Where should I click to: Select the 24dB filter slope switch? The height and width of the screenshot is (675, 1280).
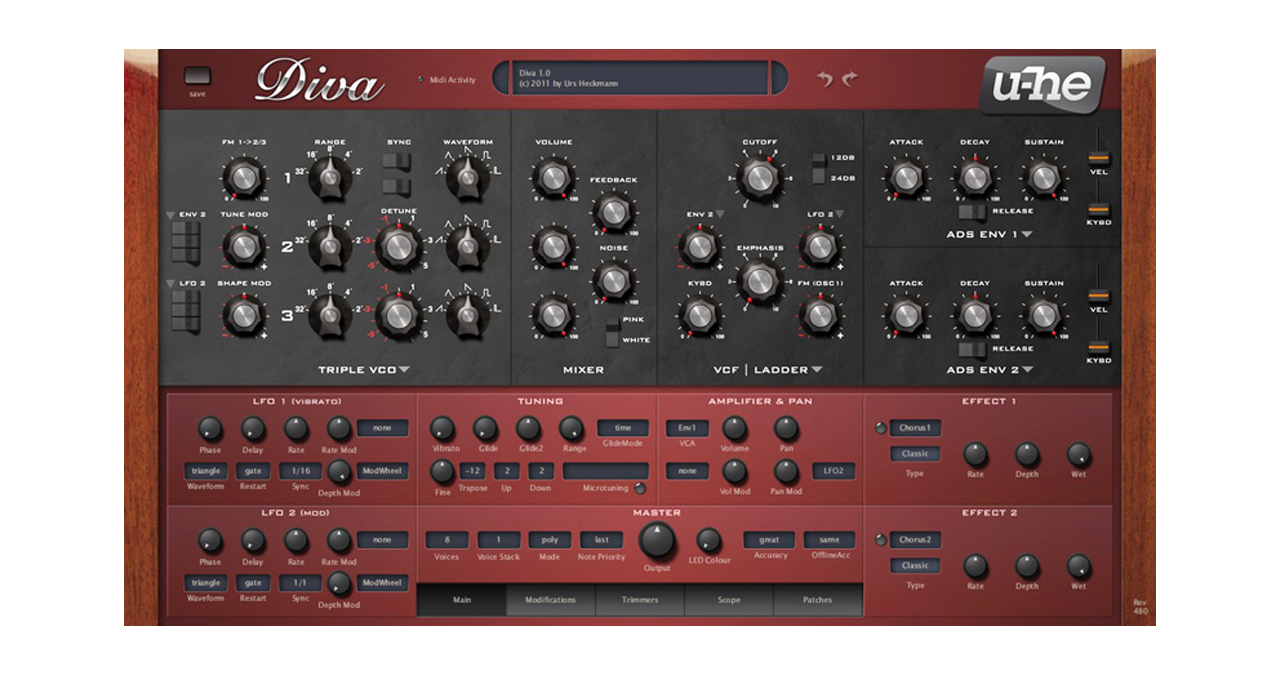point(820,177)
